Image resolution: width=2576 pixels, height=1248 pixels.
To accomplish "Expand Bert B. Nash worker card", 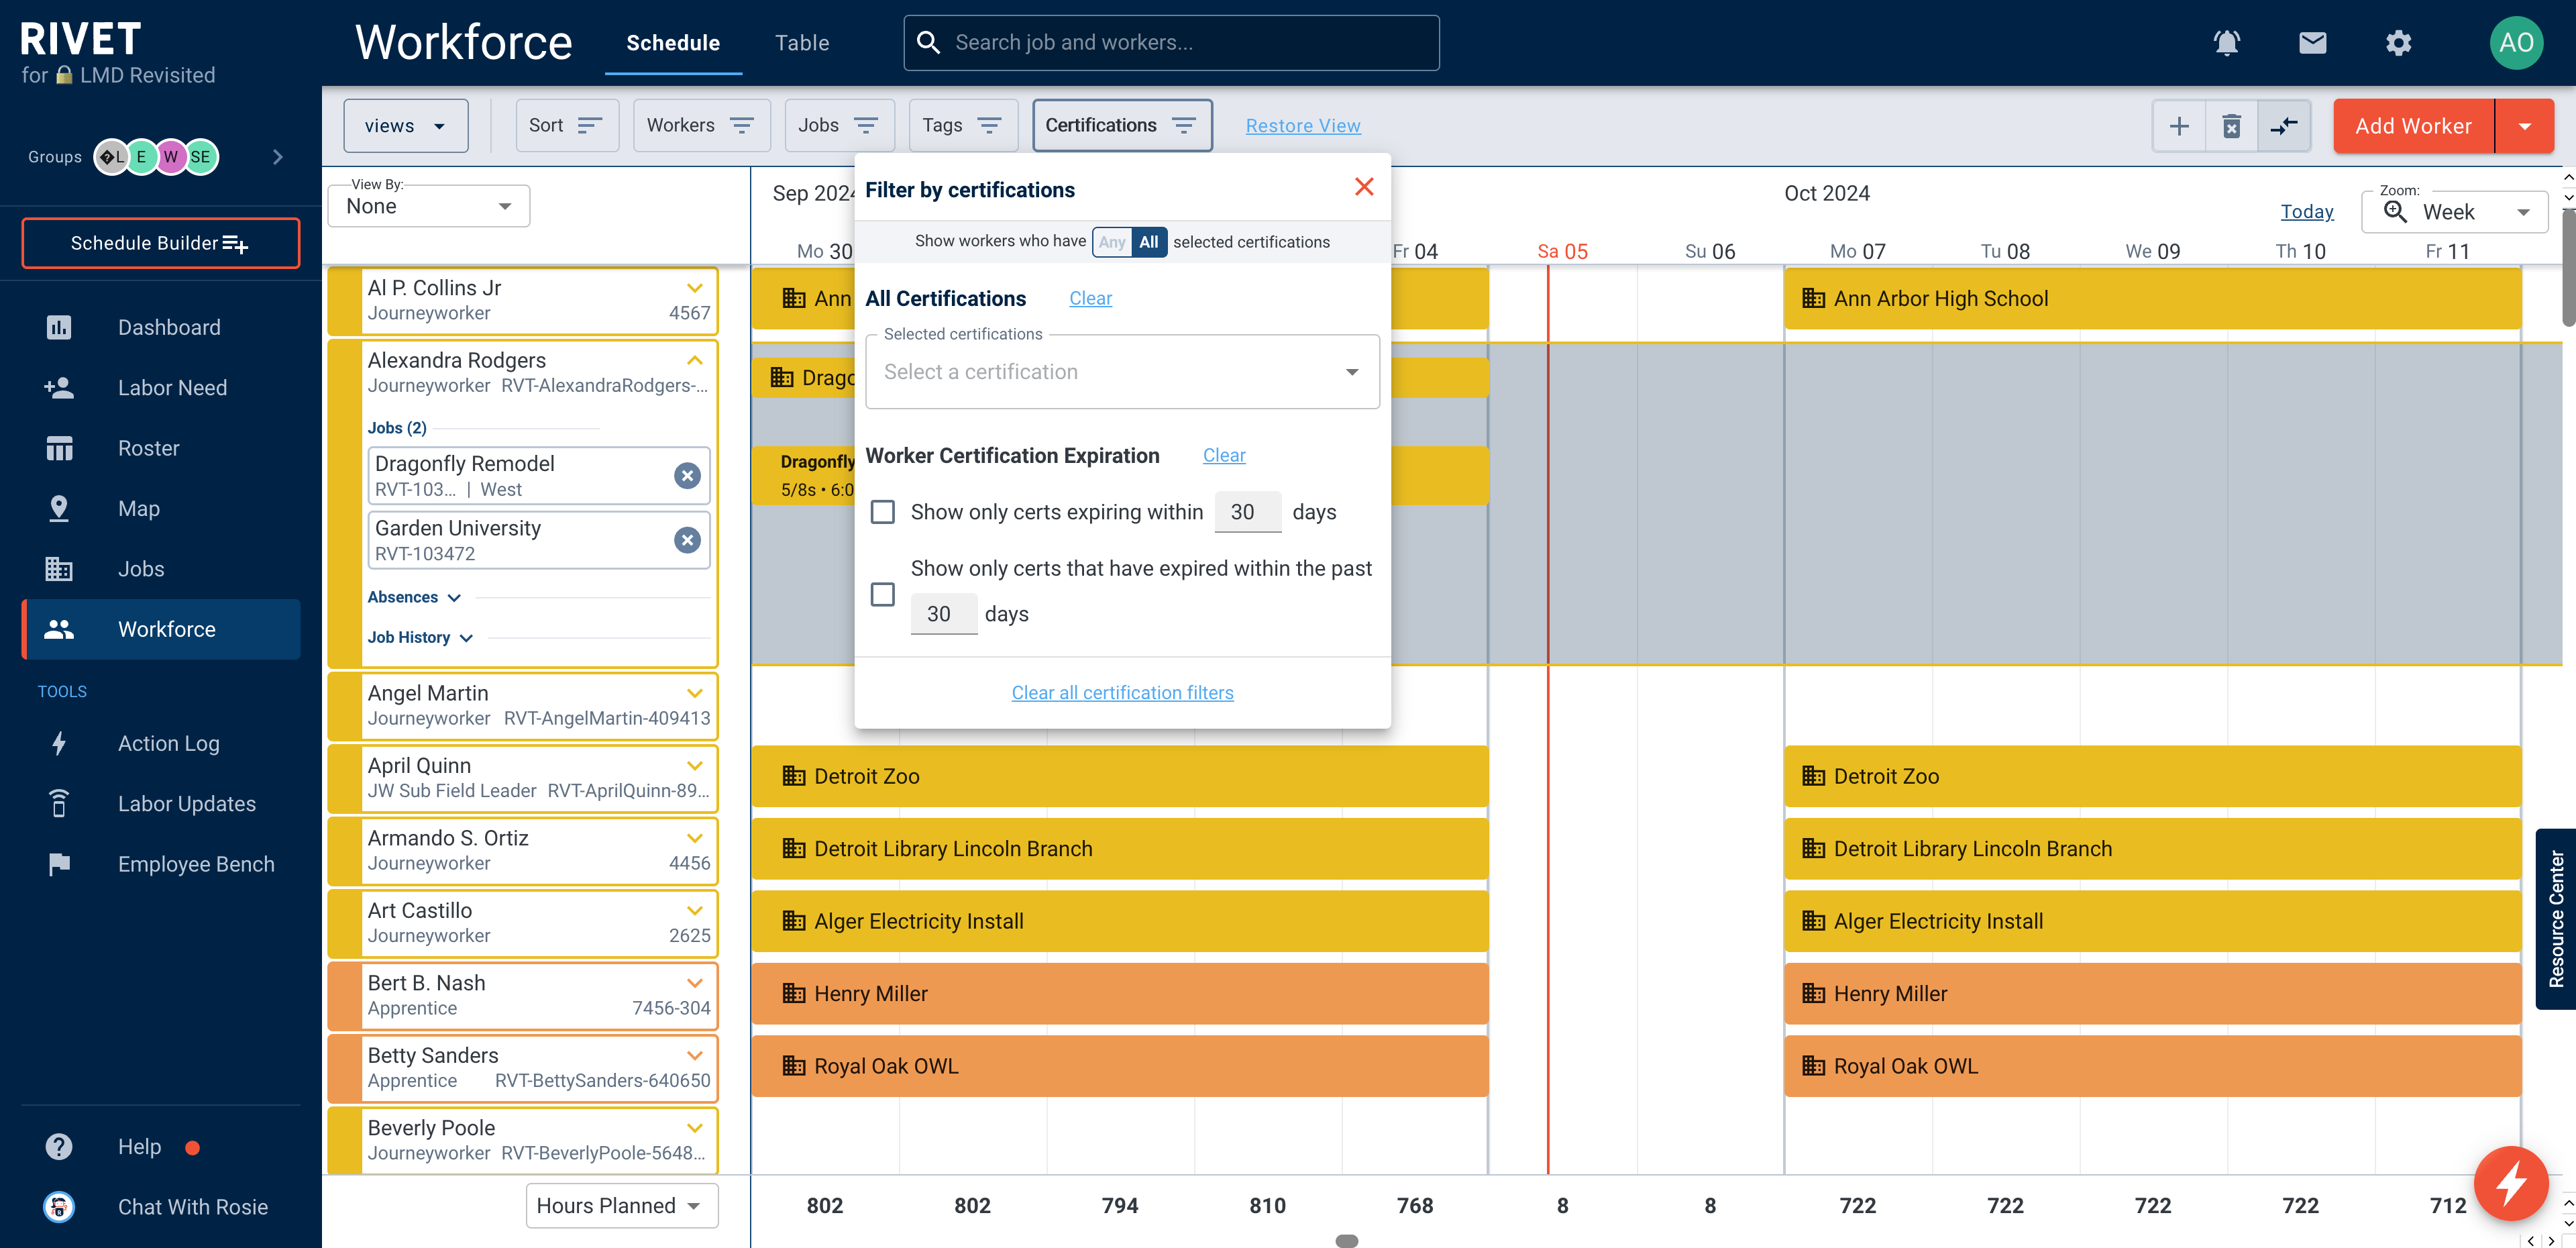I will 695,983.
